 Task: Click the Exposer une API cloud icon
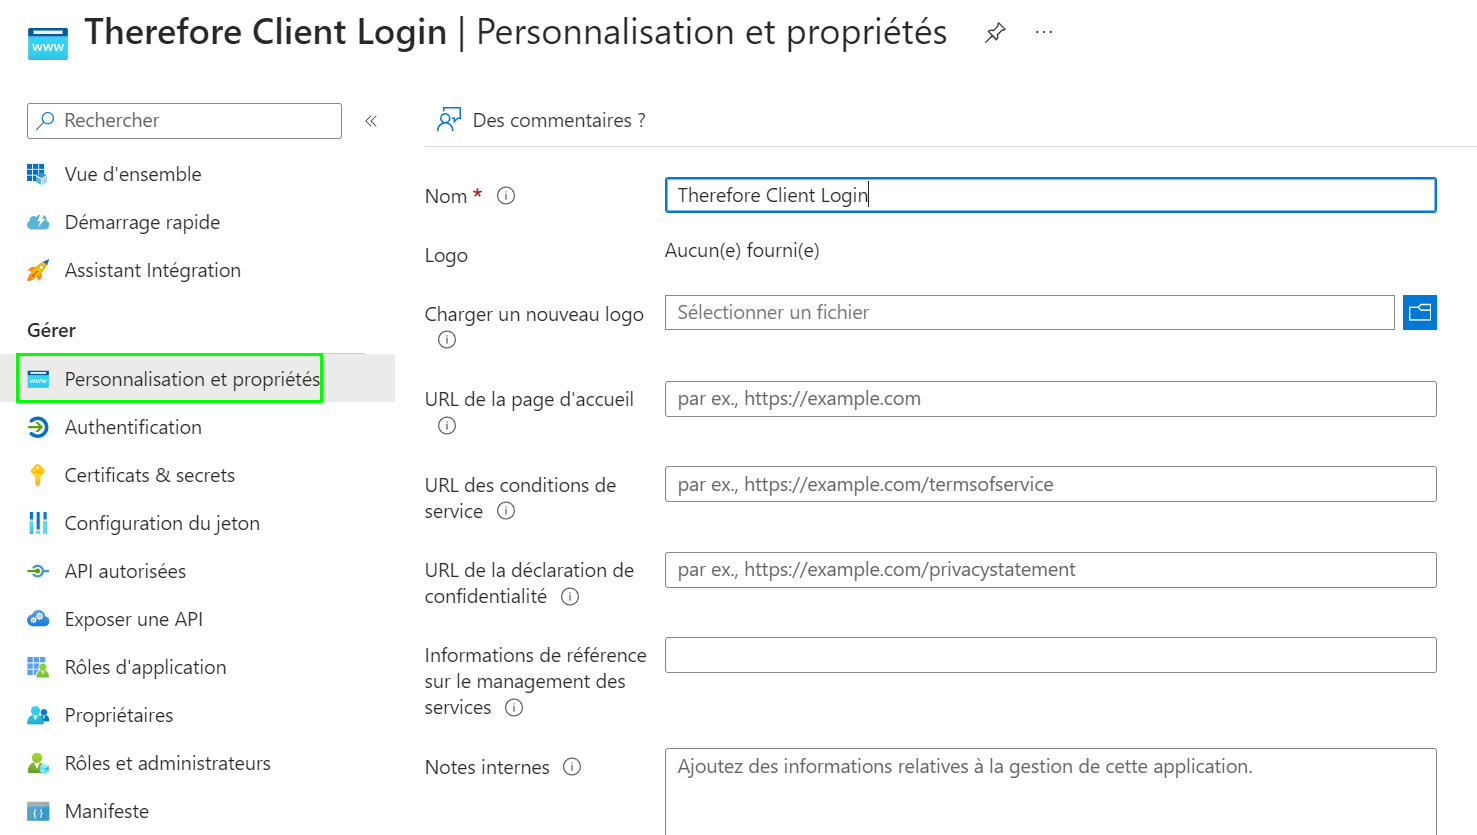37,619
